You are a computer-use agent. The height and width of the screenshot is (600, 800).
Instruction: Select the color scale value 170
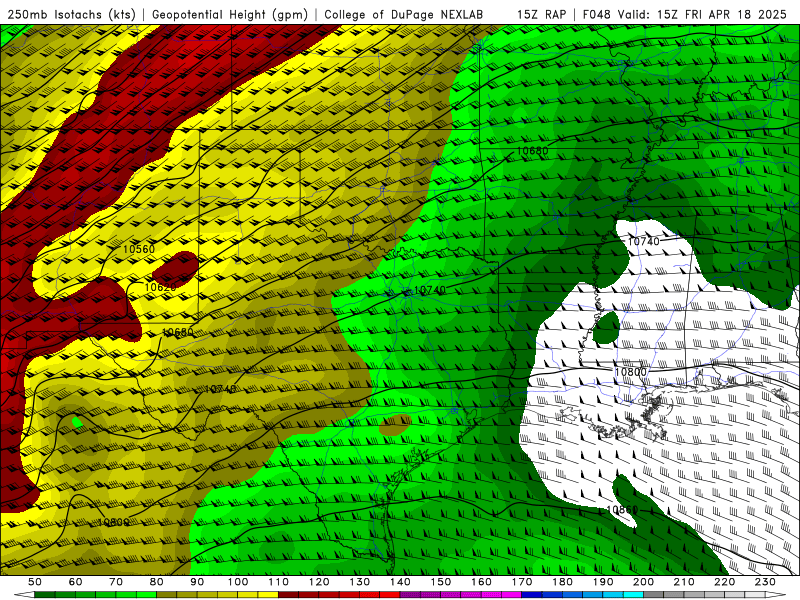pos(522,582)
